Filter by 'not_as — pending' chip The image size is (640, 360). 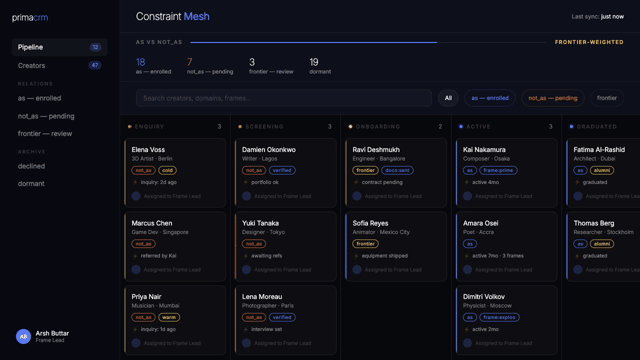tap(553, 98)
